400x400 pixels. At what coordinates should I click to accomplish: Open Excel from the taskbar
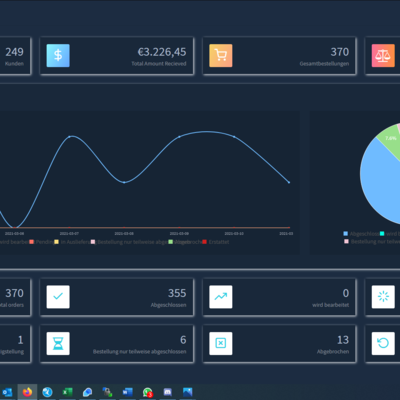click(67, 392)
